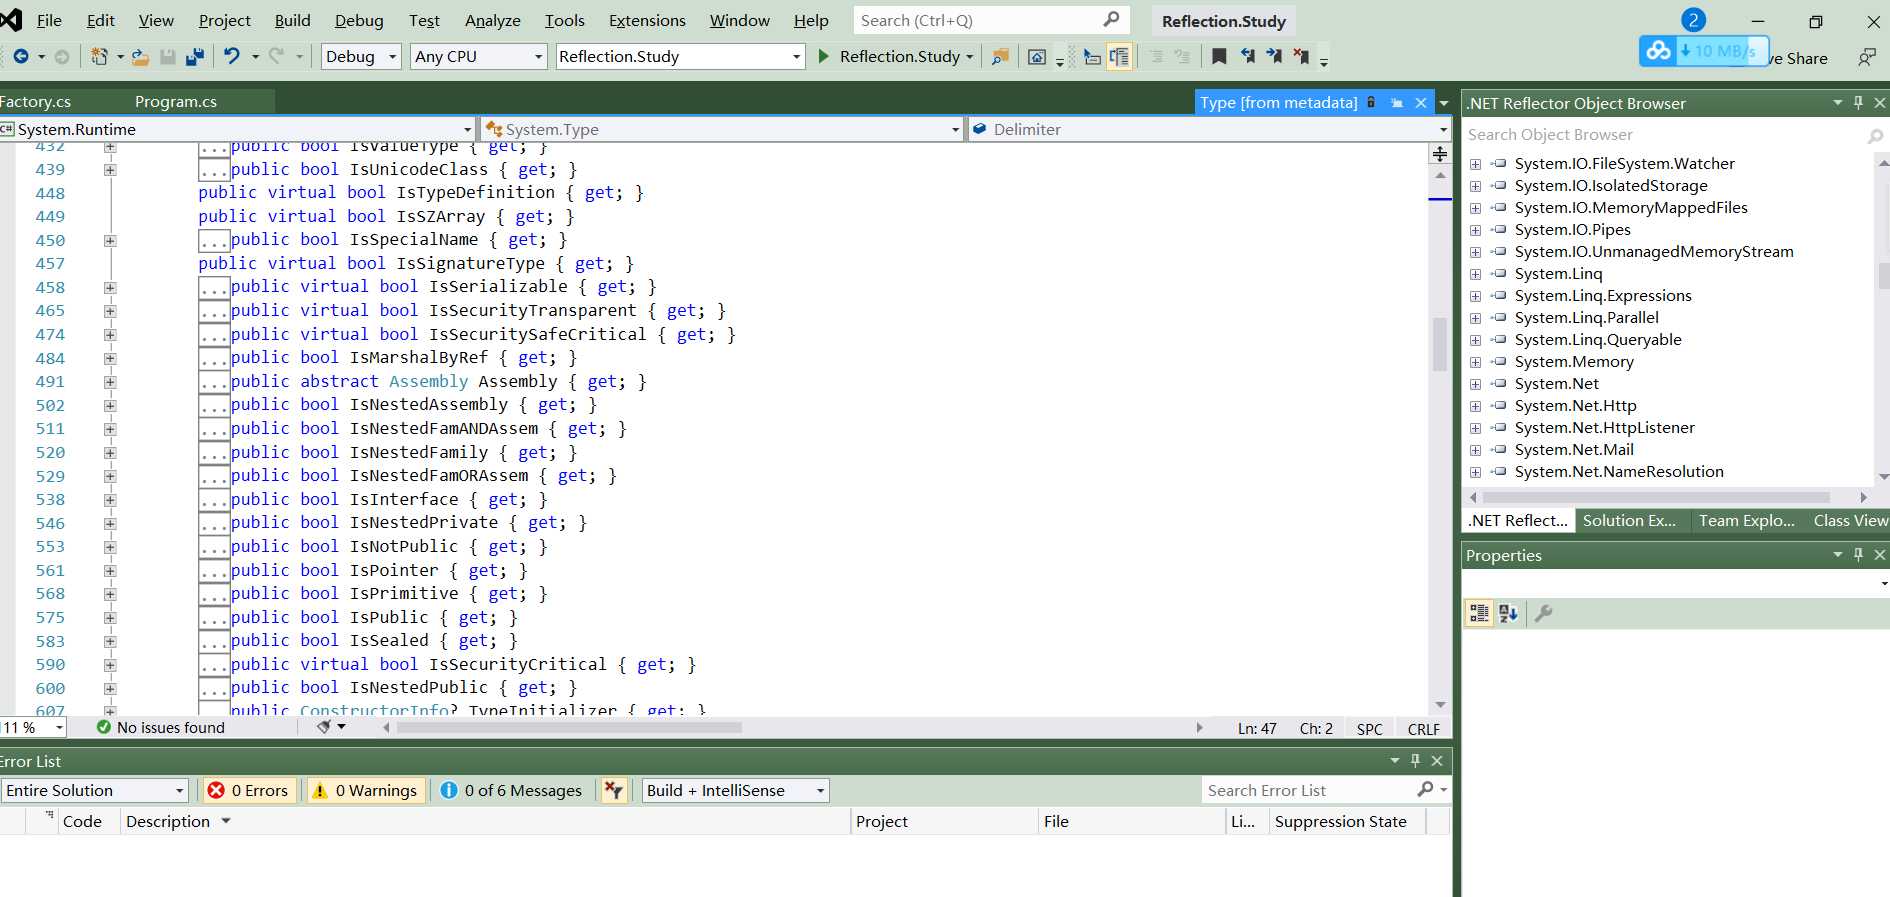1890x897 pixels.
Task: Click the Open File folder icon
Action: pyautogui.click(x=140, y=57)
